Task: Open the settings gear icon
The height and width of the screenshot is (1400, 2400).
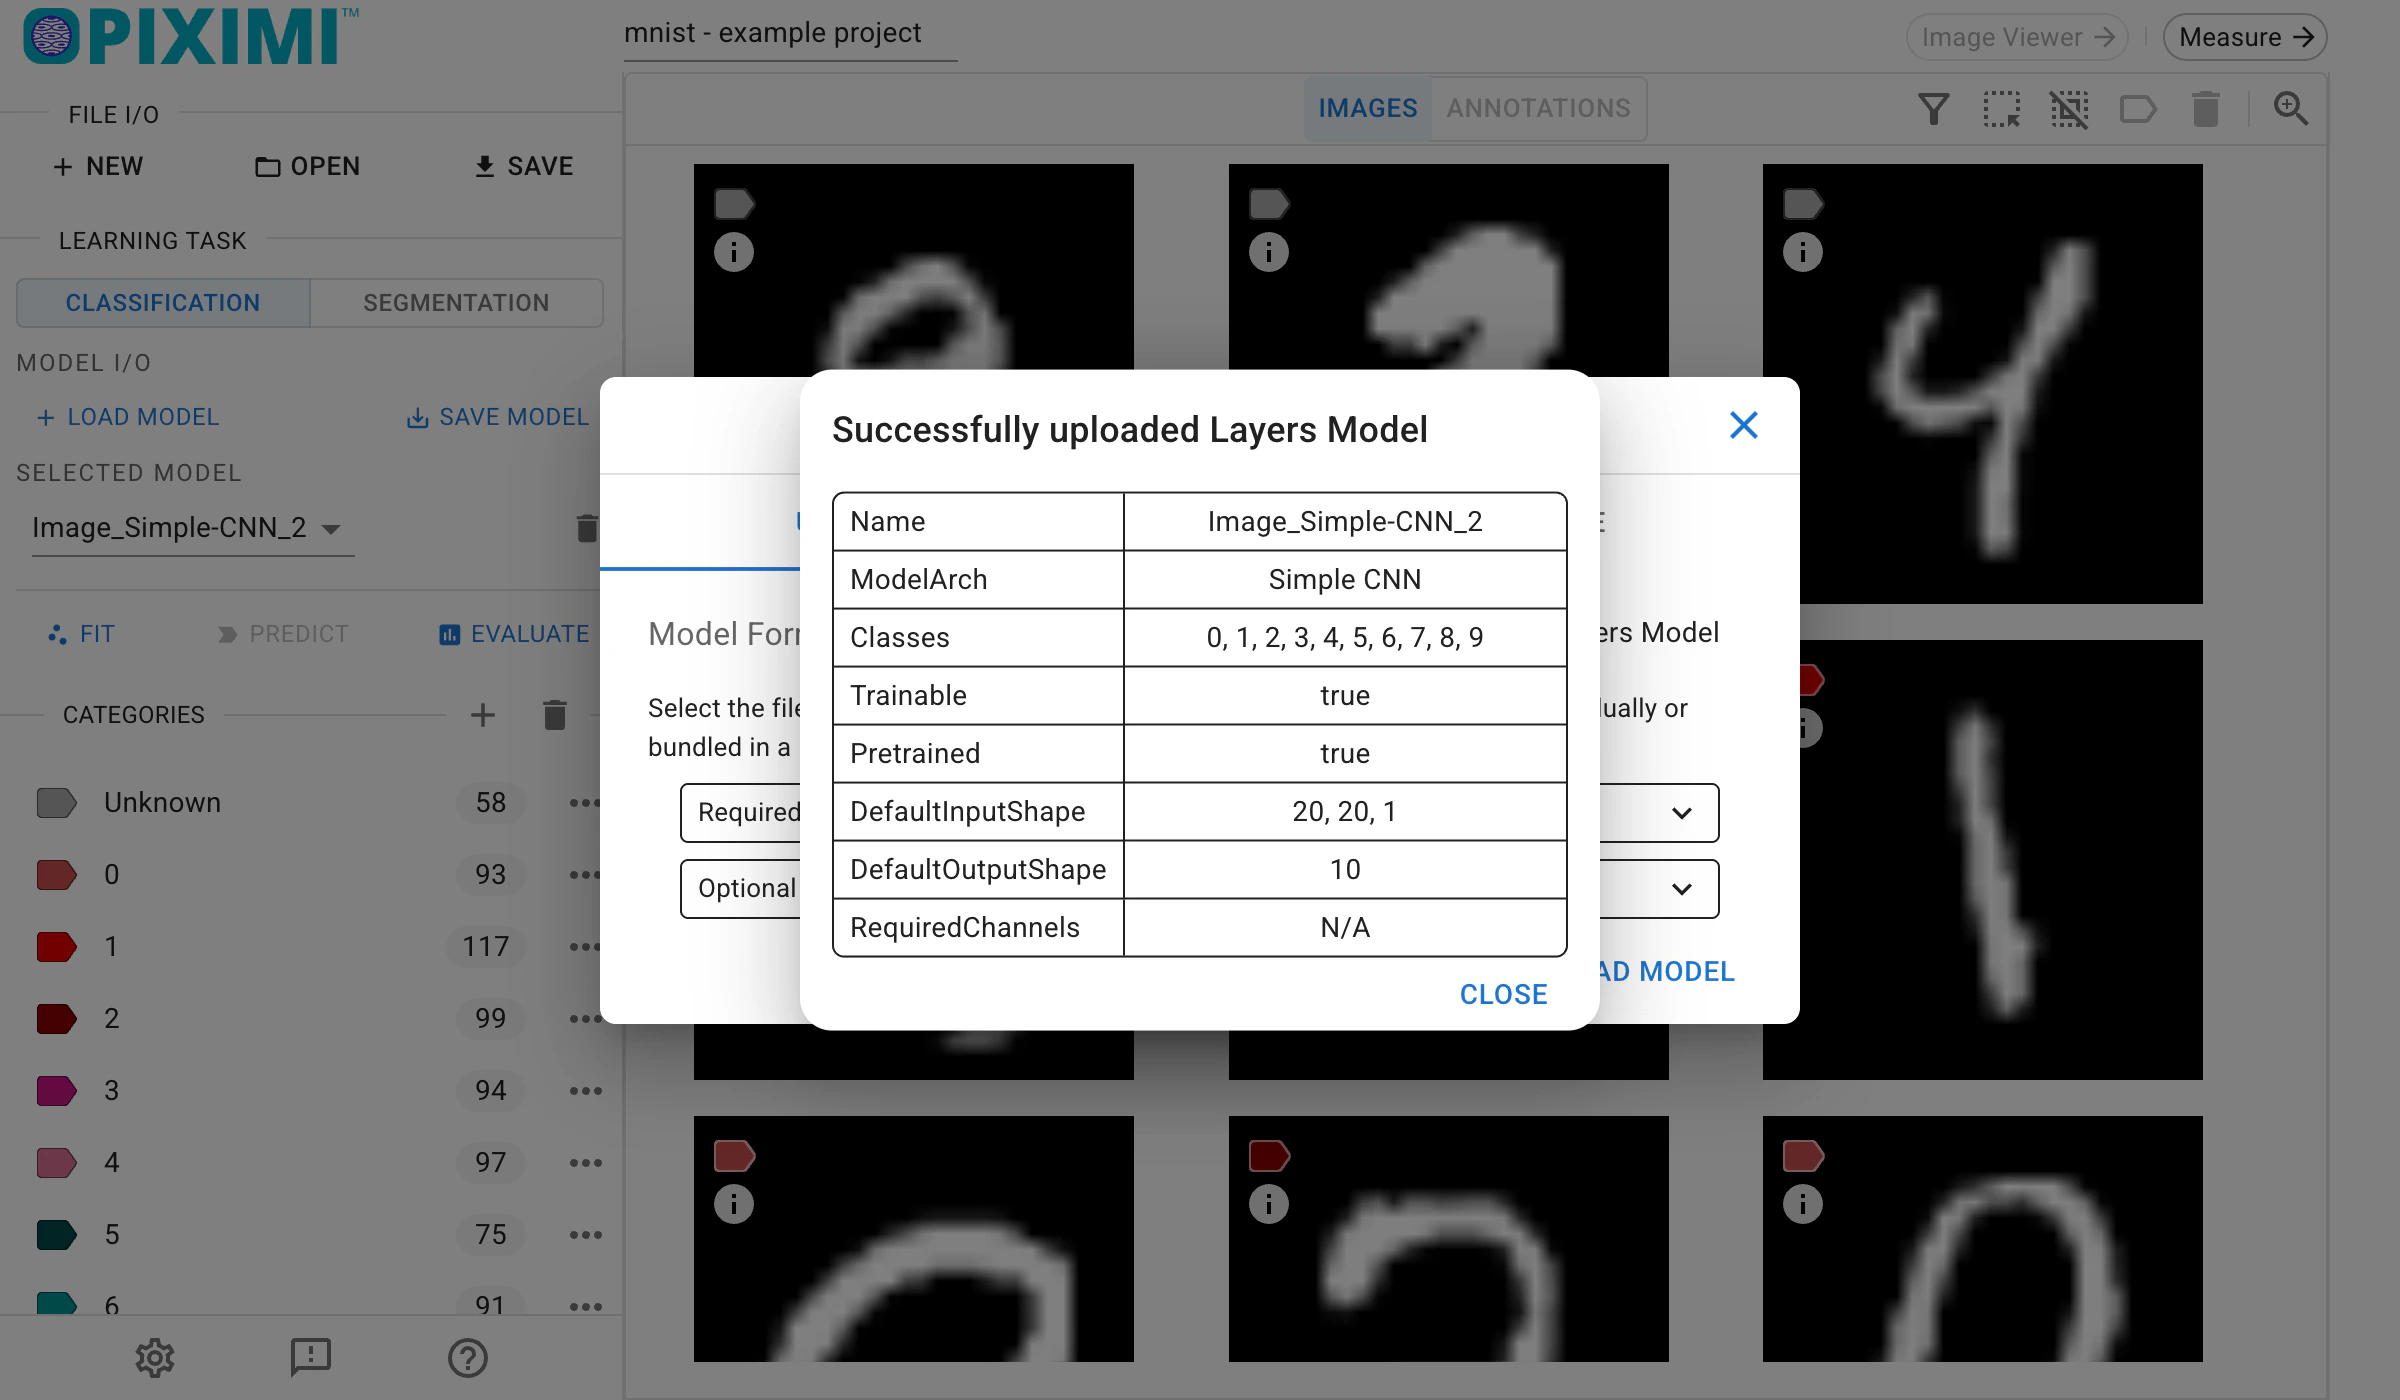Action: (x=155, y=1357)
